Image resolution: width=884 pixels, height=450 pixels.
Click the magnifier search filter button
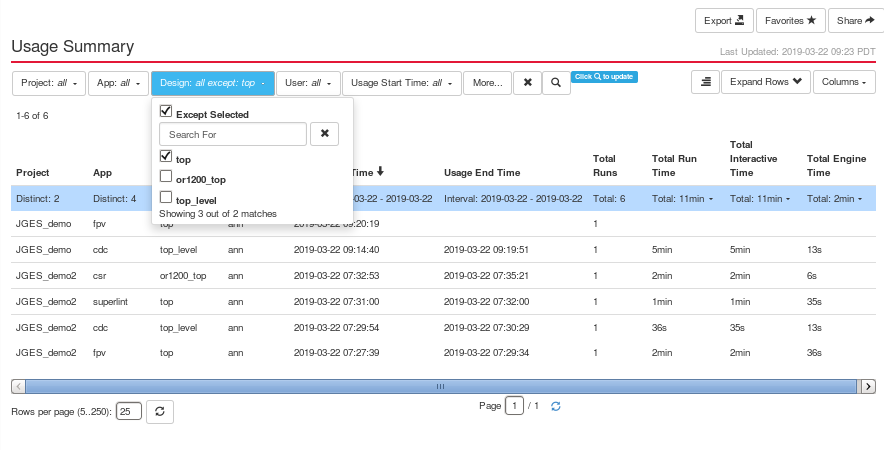pyautogui.click(x=556, y=83)
